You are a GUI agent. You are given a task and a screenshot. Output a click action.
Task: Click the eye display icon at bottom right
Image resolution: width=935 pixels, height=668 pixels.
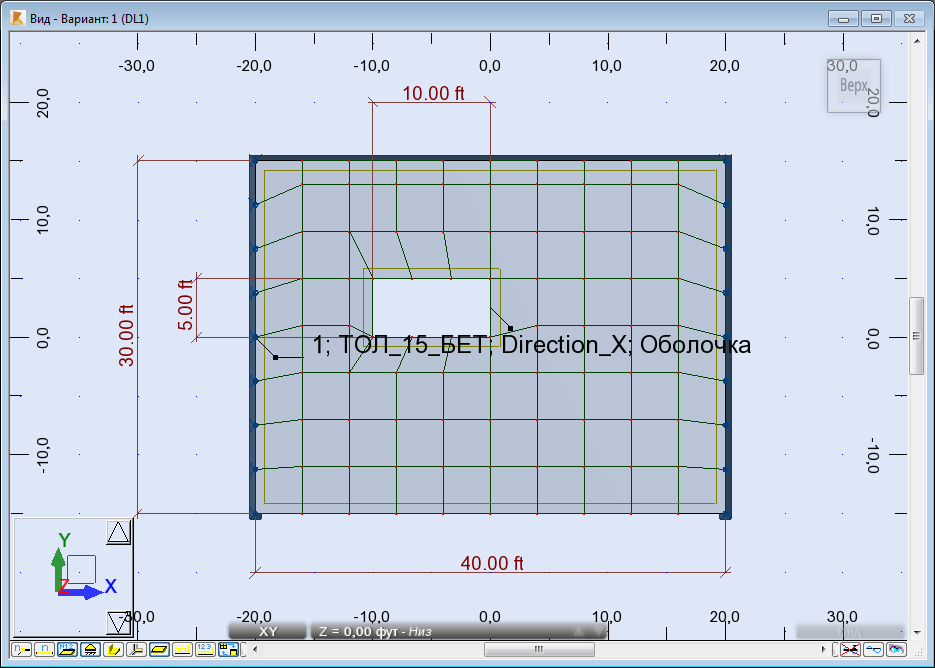tap(896, 649)
